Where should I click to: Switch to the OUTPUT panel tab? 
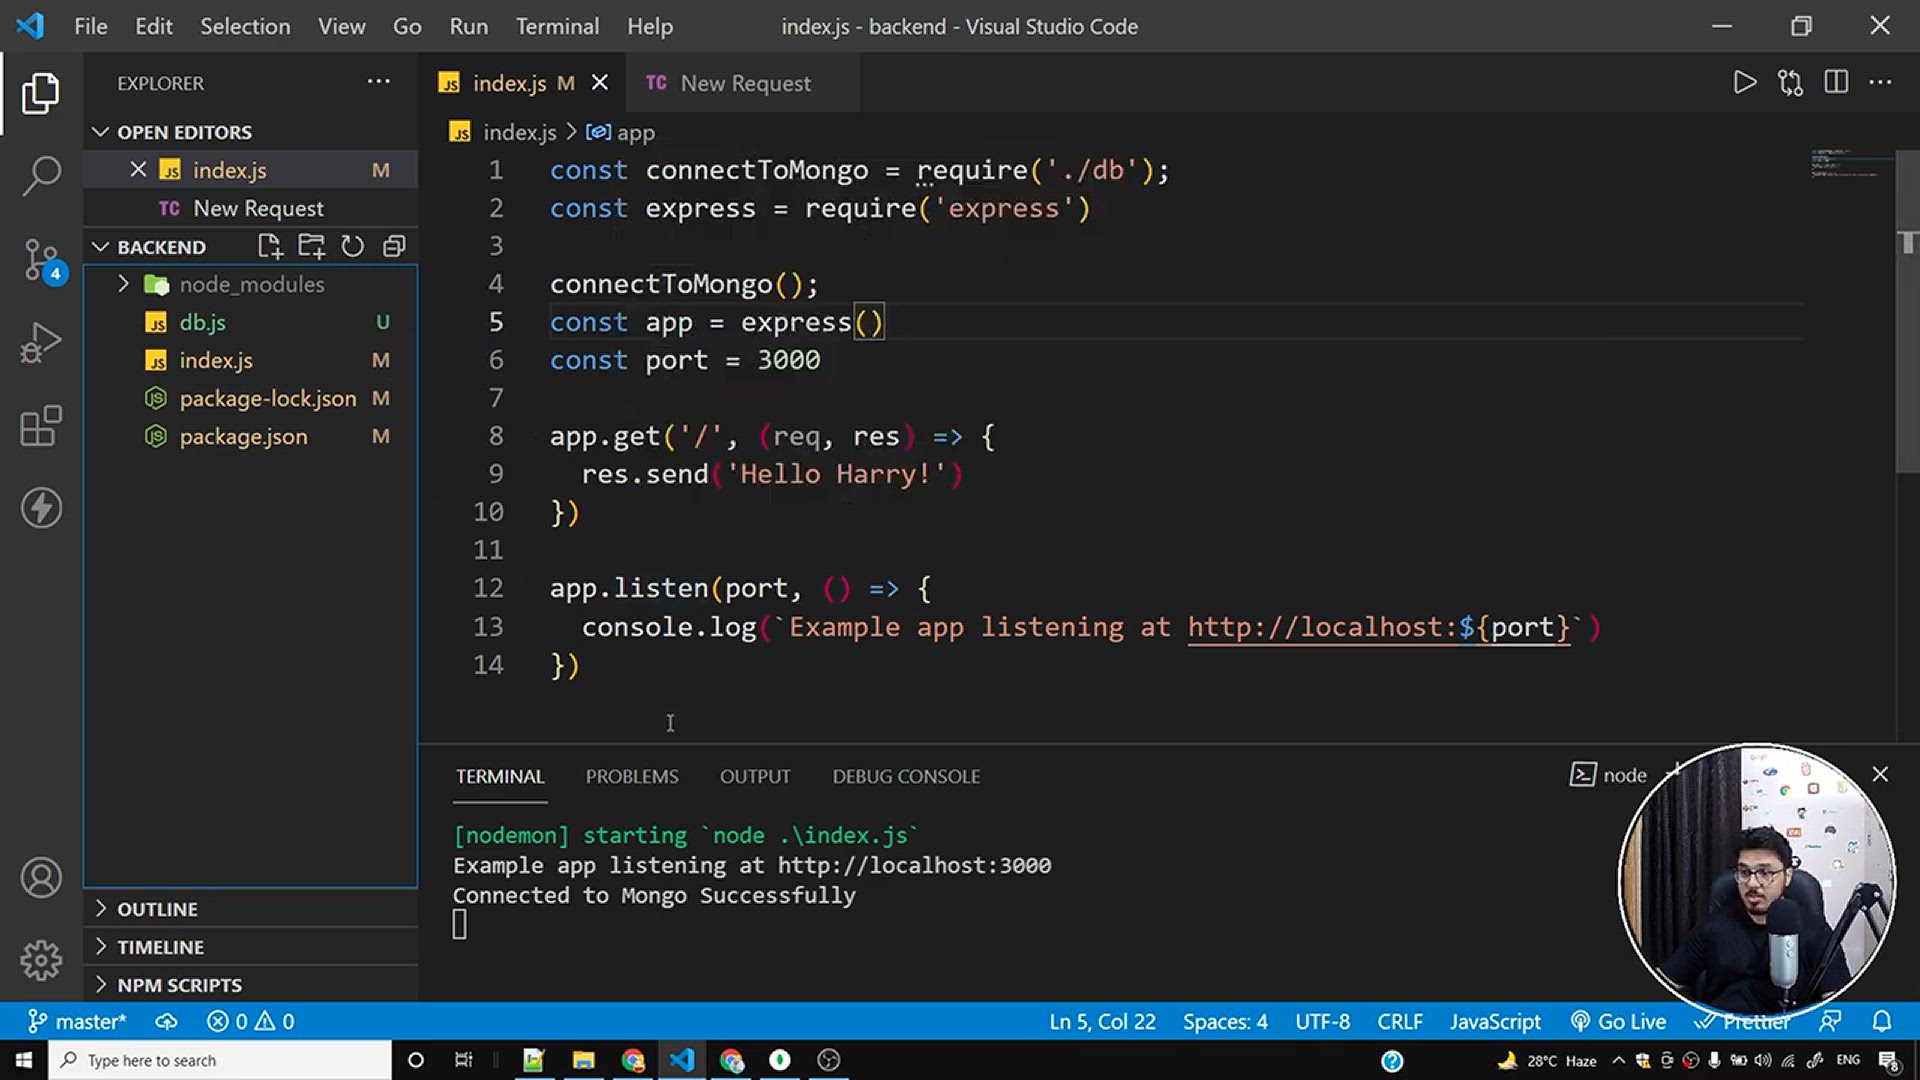pos(755,776)
